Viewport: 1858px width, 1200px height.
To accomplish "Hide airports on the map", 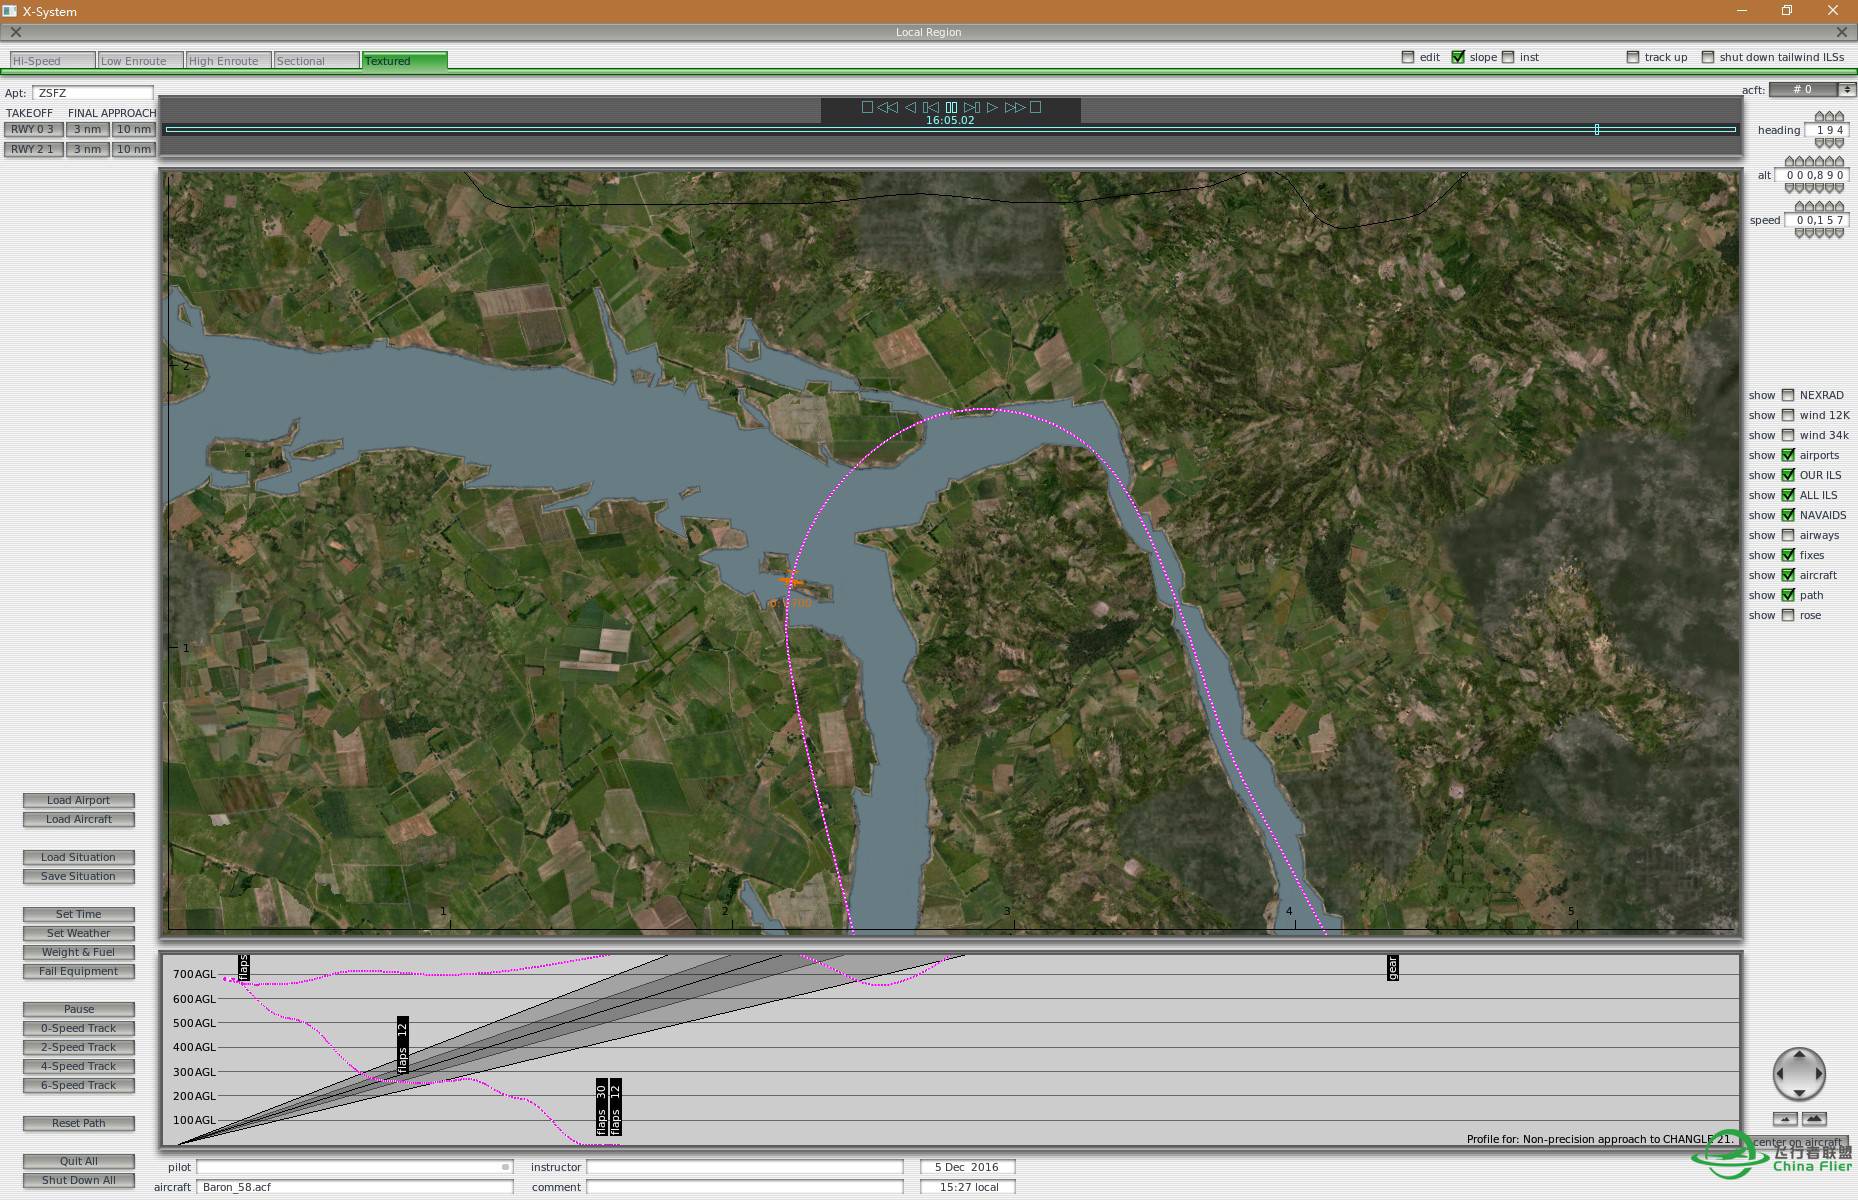I will (x=1788, y=455).
